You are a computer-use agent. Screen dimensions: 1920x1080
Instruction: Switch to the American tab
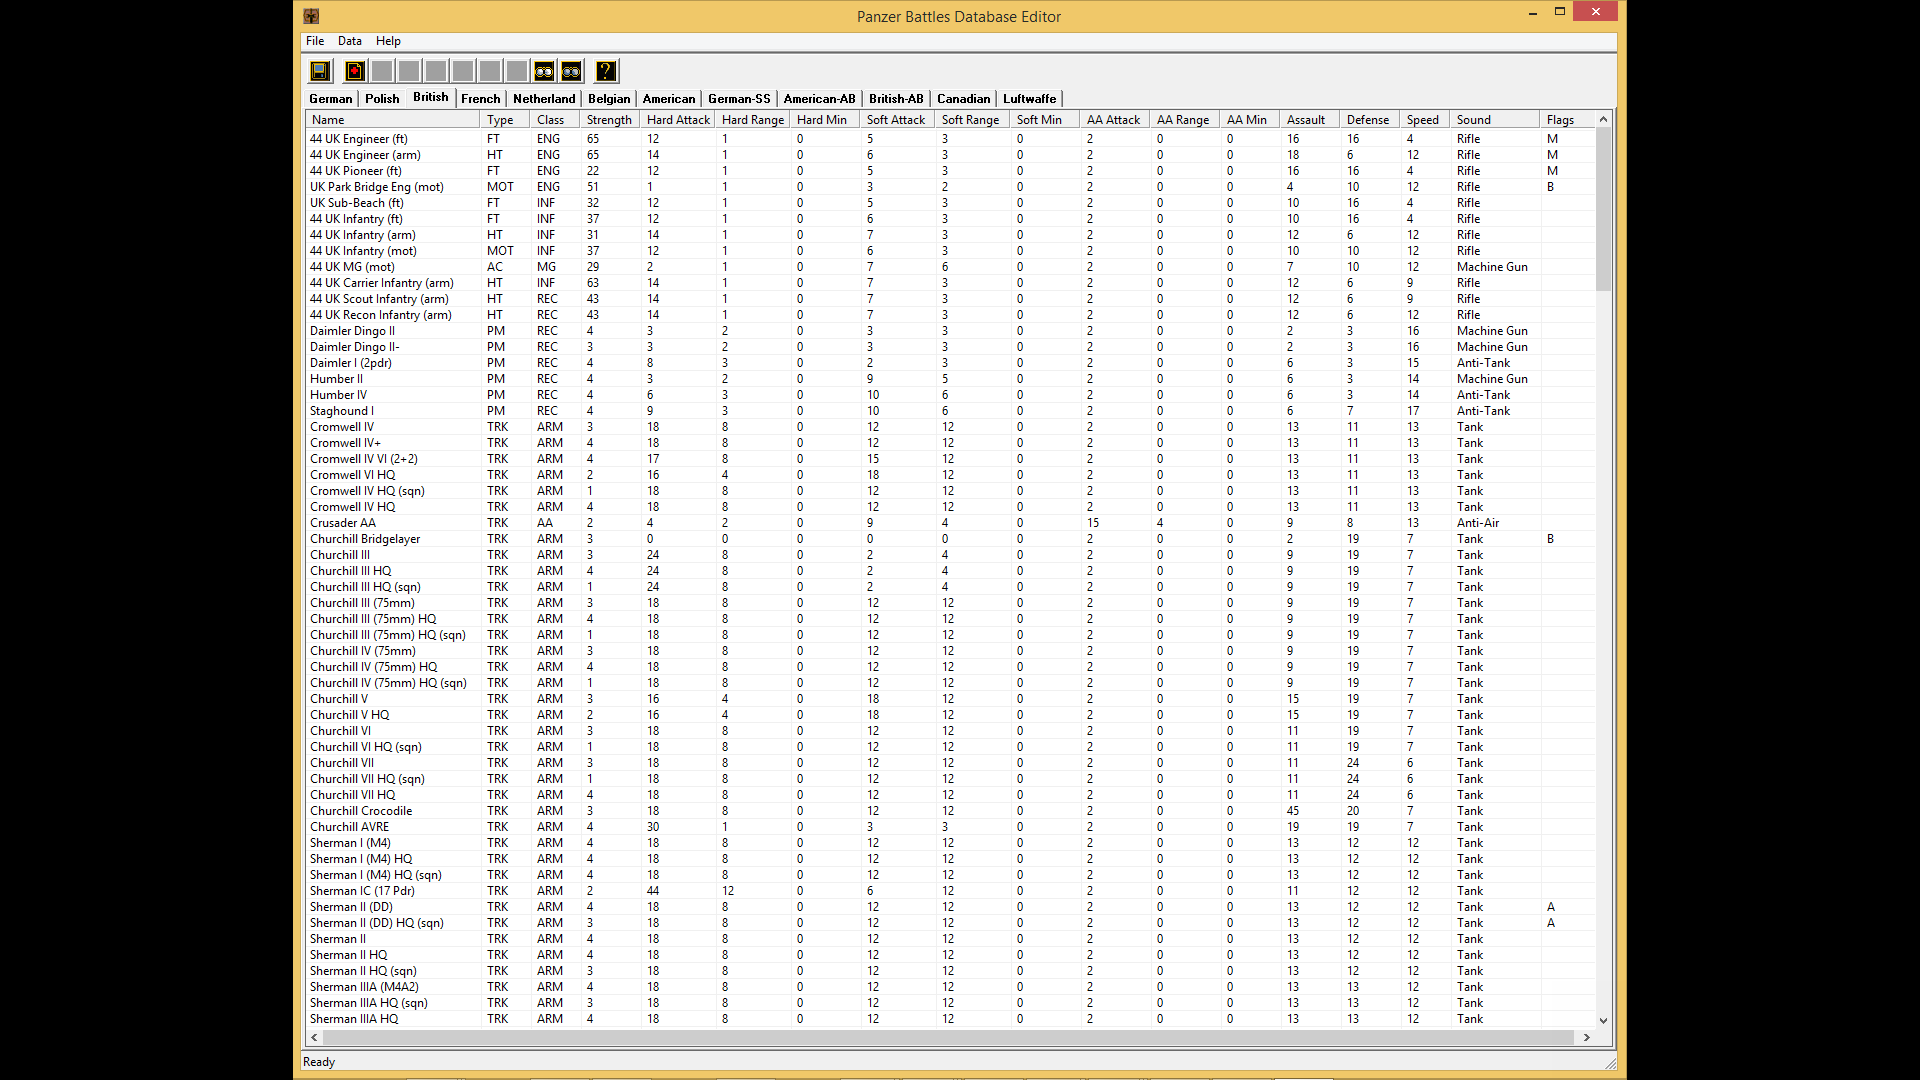[669, 99]
